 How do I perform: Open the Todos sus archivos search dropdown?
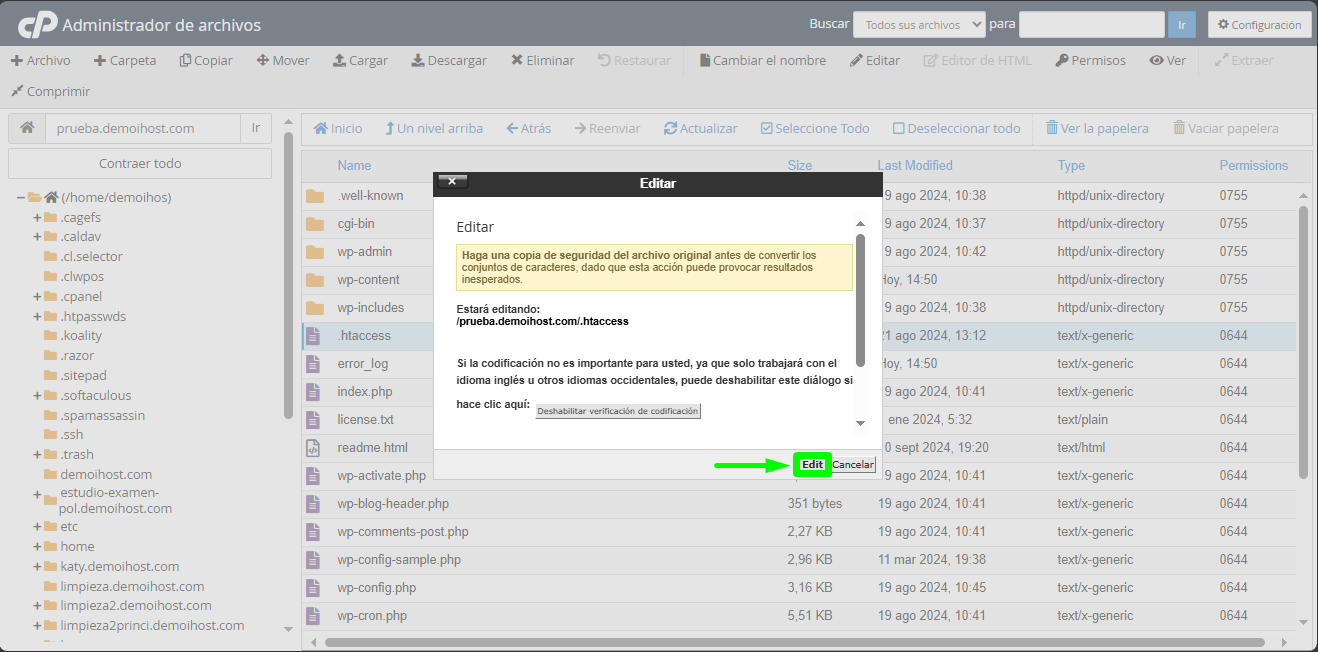(x=918, y=24)
